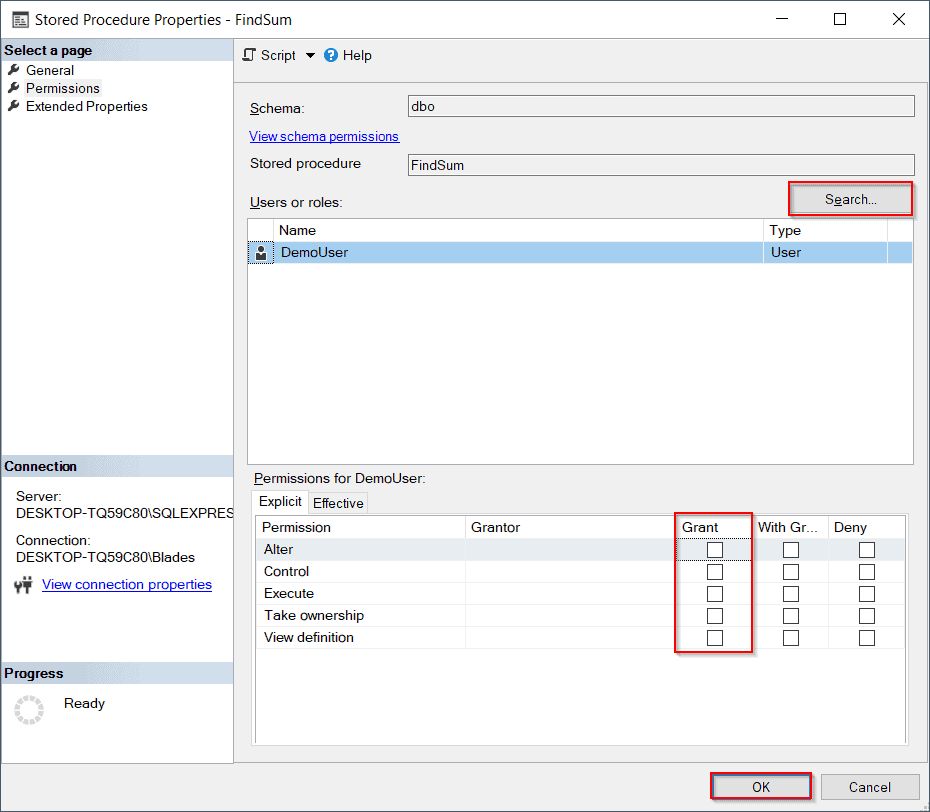The image size is (930, 812).
Task: Click the stored procedure icon in title bar
Action: tap(22, 18)
